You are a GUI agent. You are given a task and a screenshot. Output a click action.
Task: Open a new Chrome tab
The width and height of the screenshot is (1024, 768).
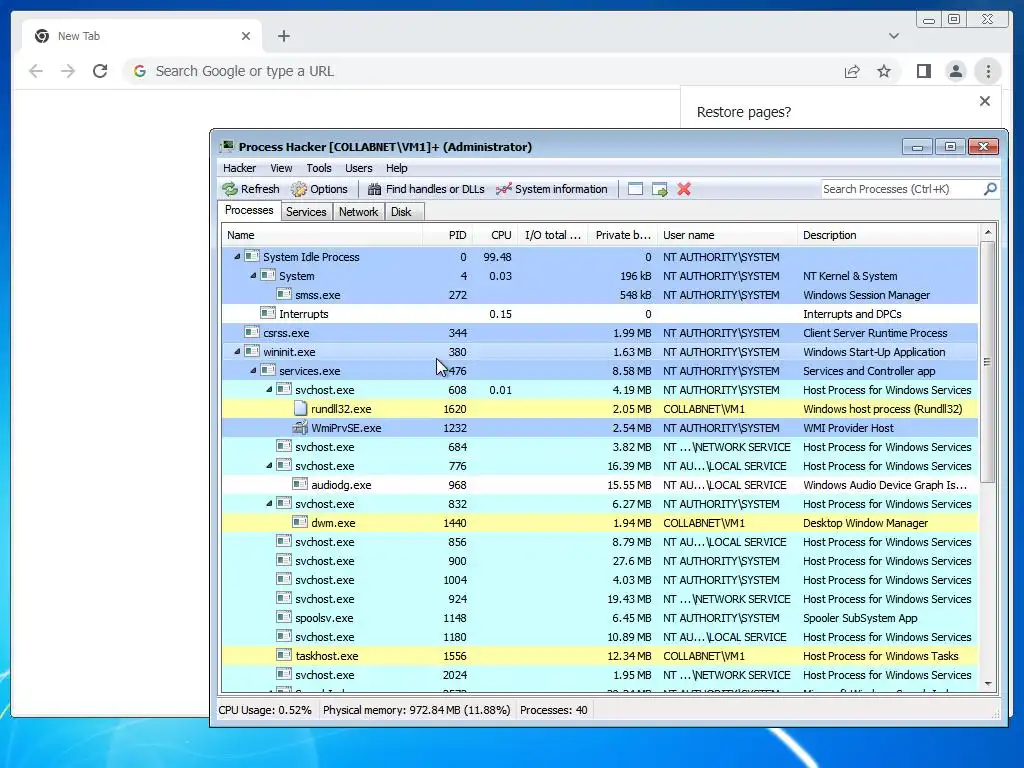[x=283, y=36]
